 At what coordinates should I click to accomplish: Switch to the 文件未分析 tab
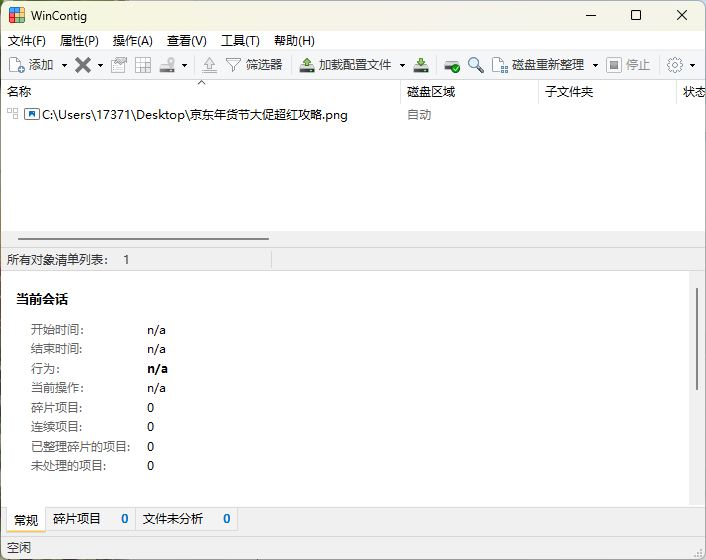click(173, 519)
